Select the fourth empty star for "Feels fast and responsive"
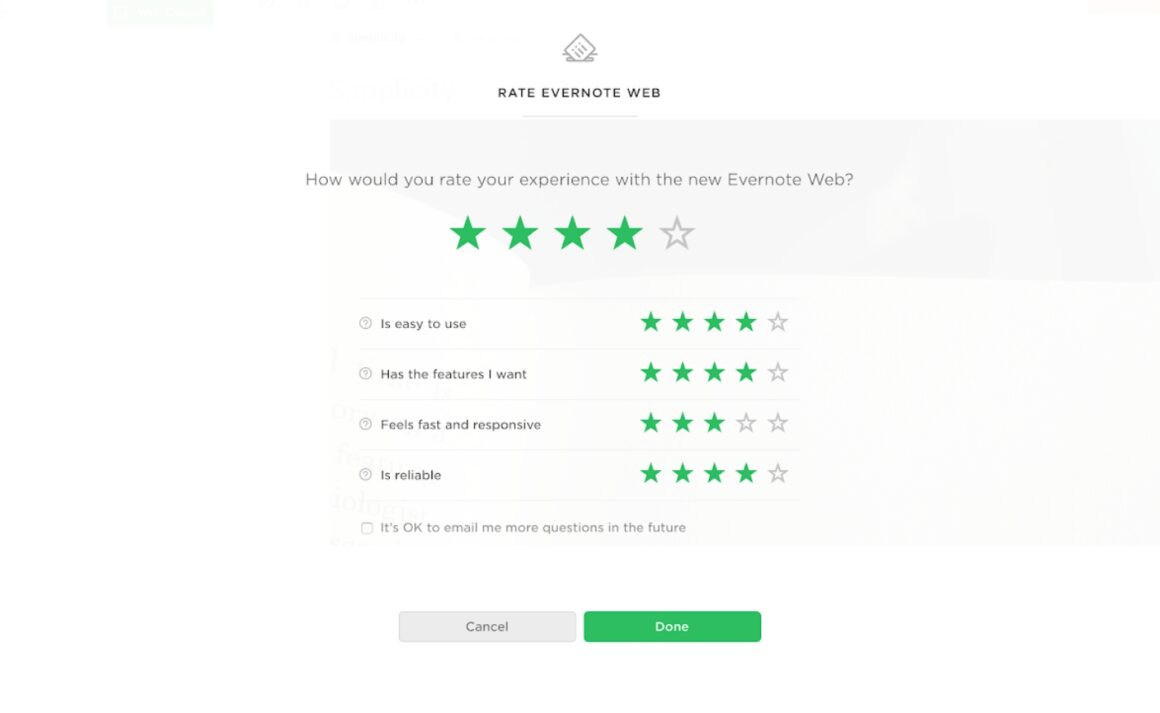This screenshot has height=713, width=1160. tap(746, 422)
